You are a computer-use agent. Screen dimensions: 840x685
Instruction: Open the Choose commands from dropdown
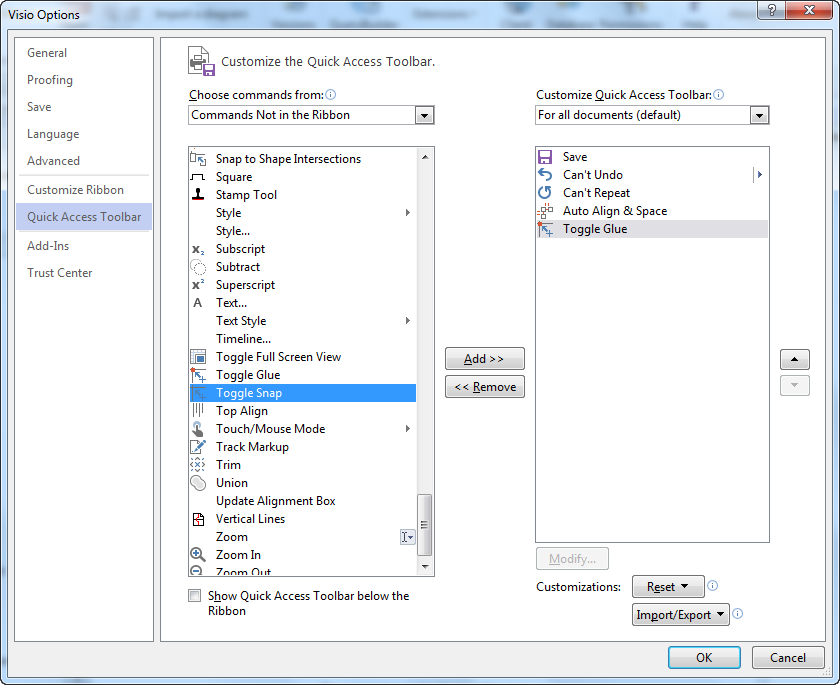[424, 115]
